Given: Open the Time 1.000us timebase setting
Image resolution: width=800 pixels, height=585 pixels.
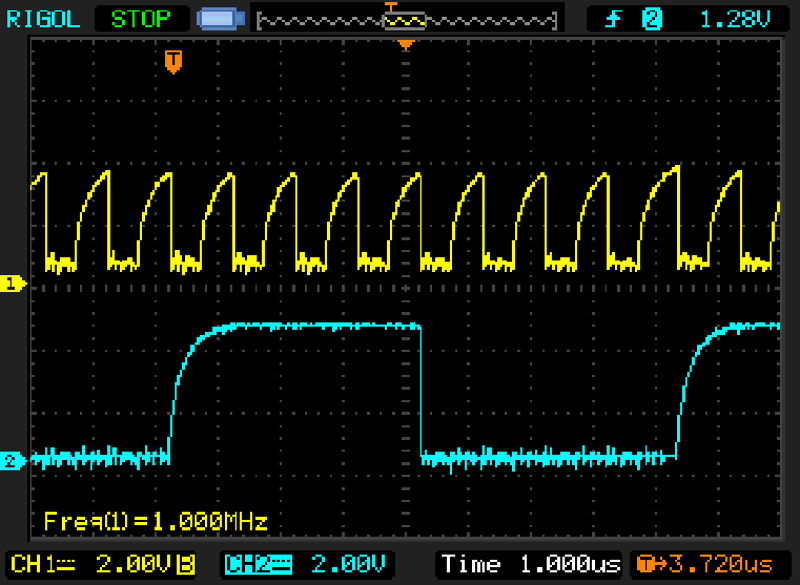Looking at the screenshot, I should [530, 564].
